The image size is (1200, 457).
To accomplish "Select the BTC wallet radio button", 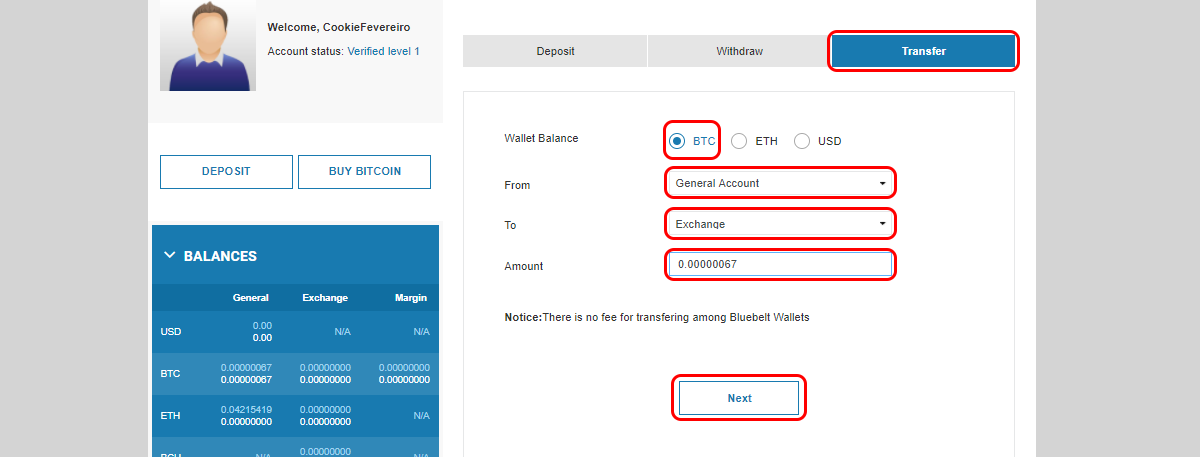I will click(677, 141).
